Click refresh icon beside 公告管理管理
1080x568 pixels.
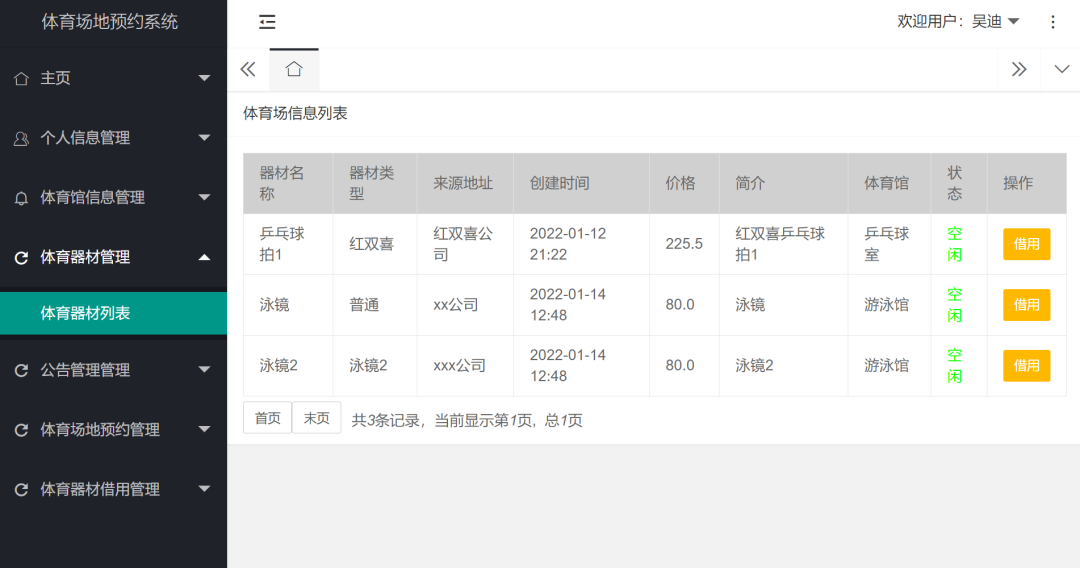pyautogui.click(x=21, y=370)
